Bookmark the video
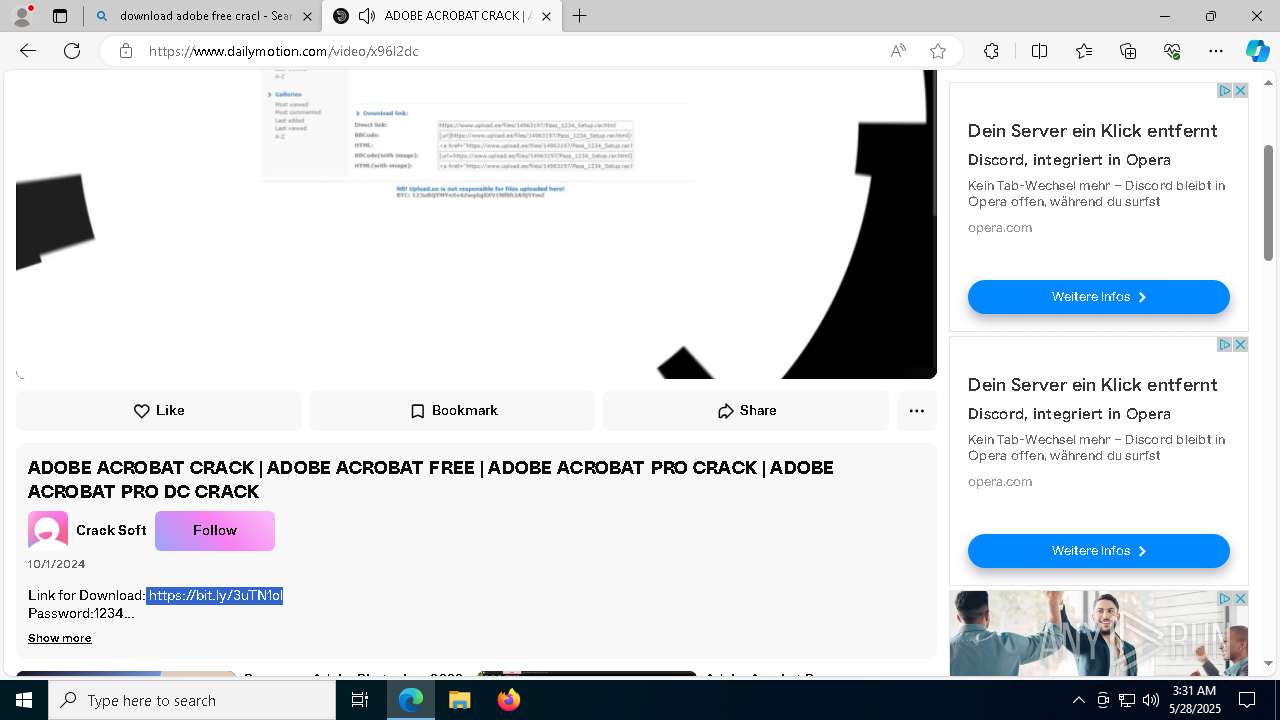Image resolution: width=1280 pixels, height=720 pixels. point(453,411)
